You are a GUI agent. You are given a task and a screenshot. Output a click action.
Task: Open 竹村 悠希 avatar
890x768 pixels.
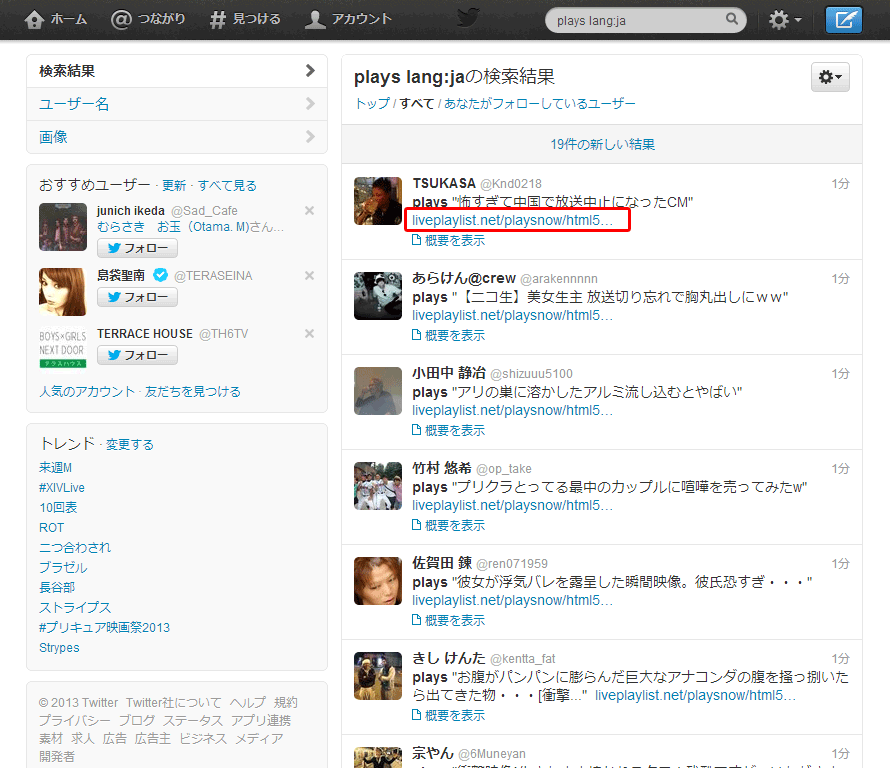click(377, 486)
